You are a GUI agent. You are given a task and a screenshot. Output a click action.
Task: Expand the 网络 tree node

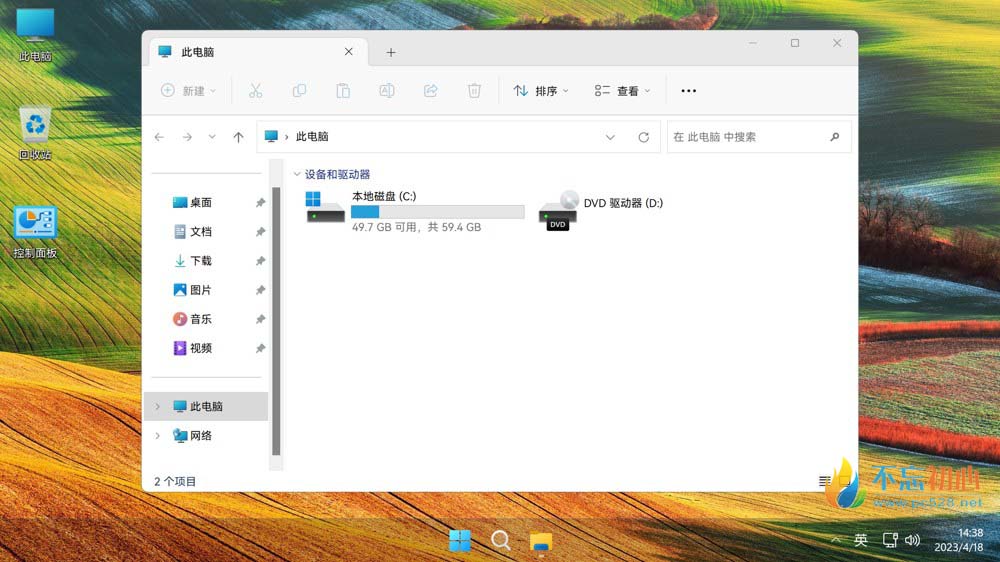[x=157, y=436]
